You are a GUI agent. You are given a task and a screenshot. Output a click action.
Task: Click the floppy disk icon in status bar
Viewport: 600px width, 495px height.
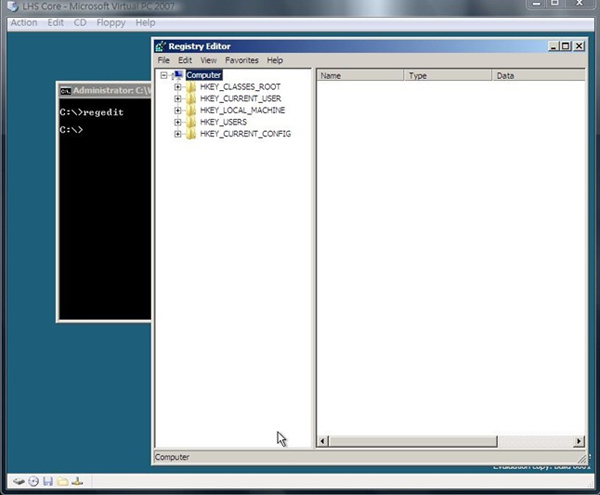tap(47, 481)
